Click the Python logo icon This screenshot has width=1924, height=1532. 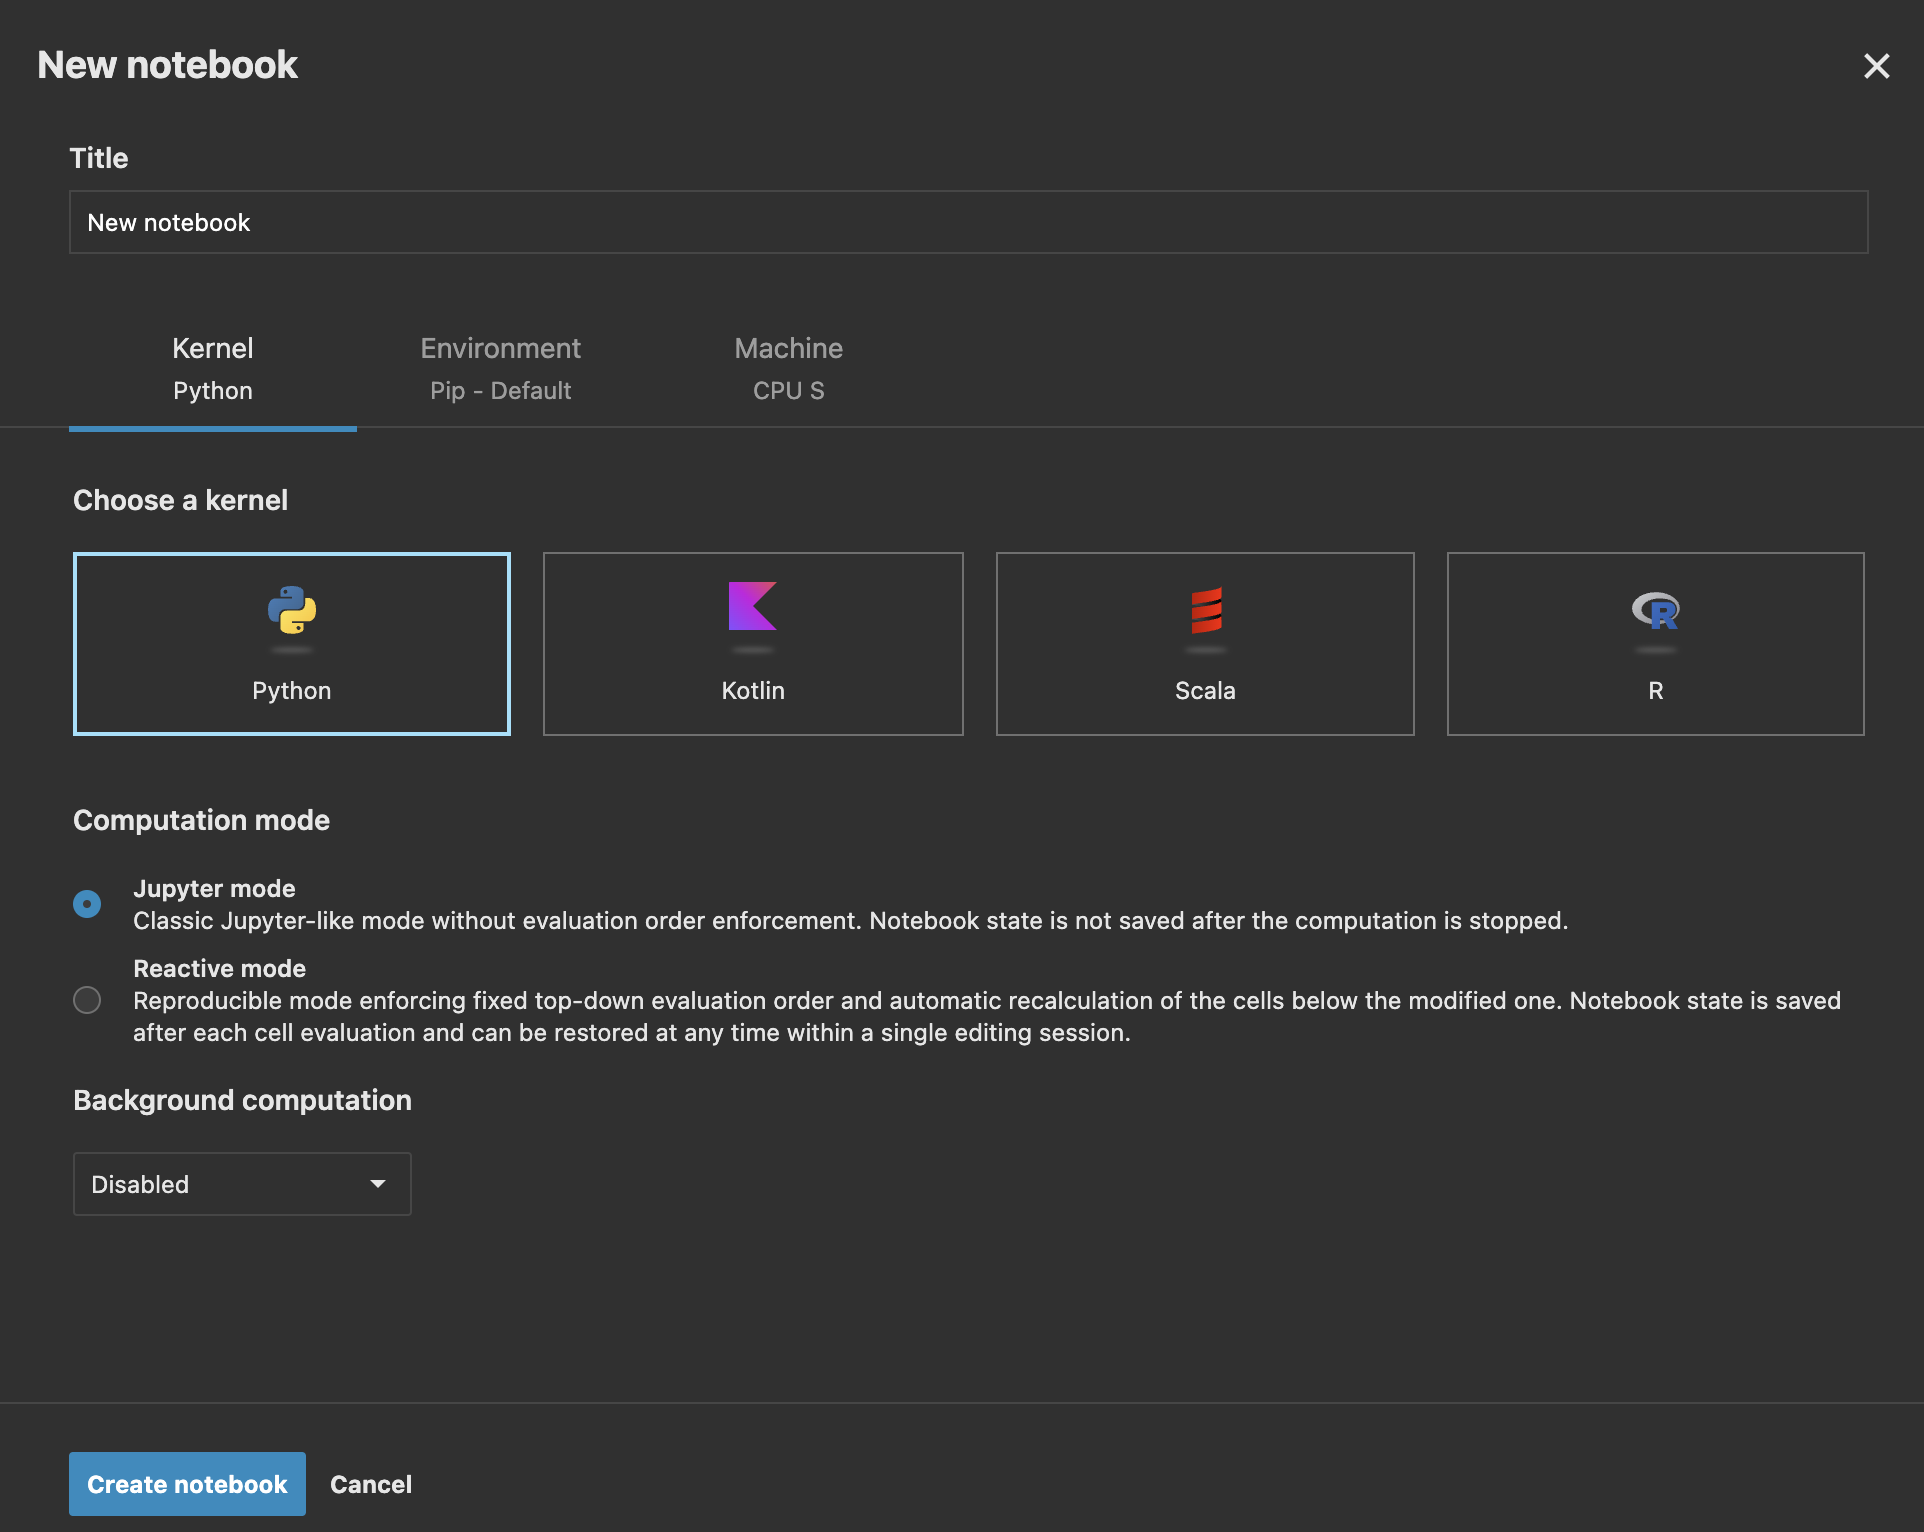click(291, 612)
